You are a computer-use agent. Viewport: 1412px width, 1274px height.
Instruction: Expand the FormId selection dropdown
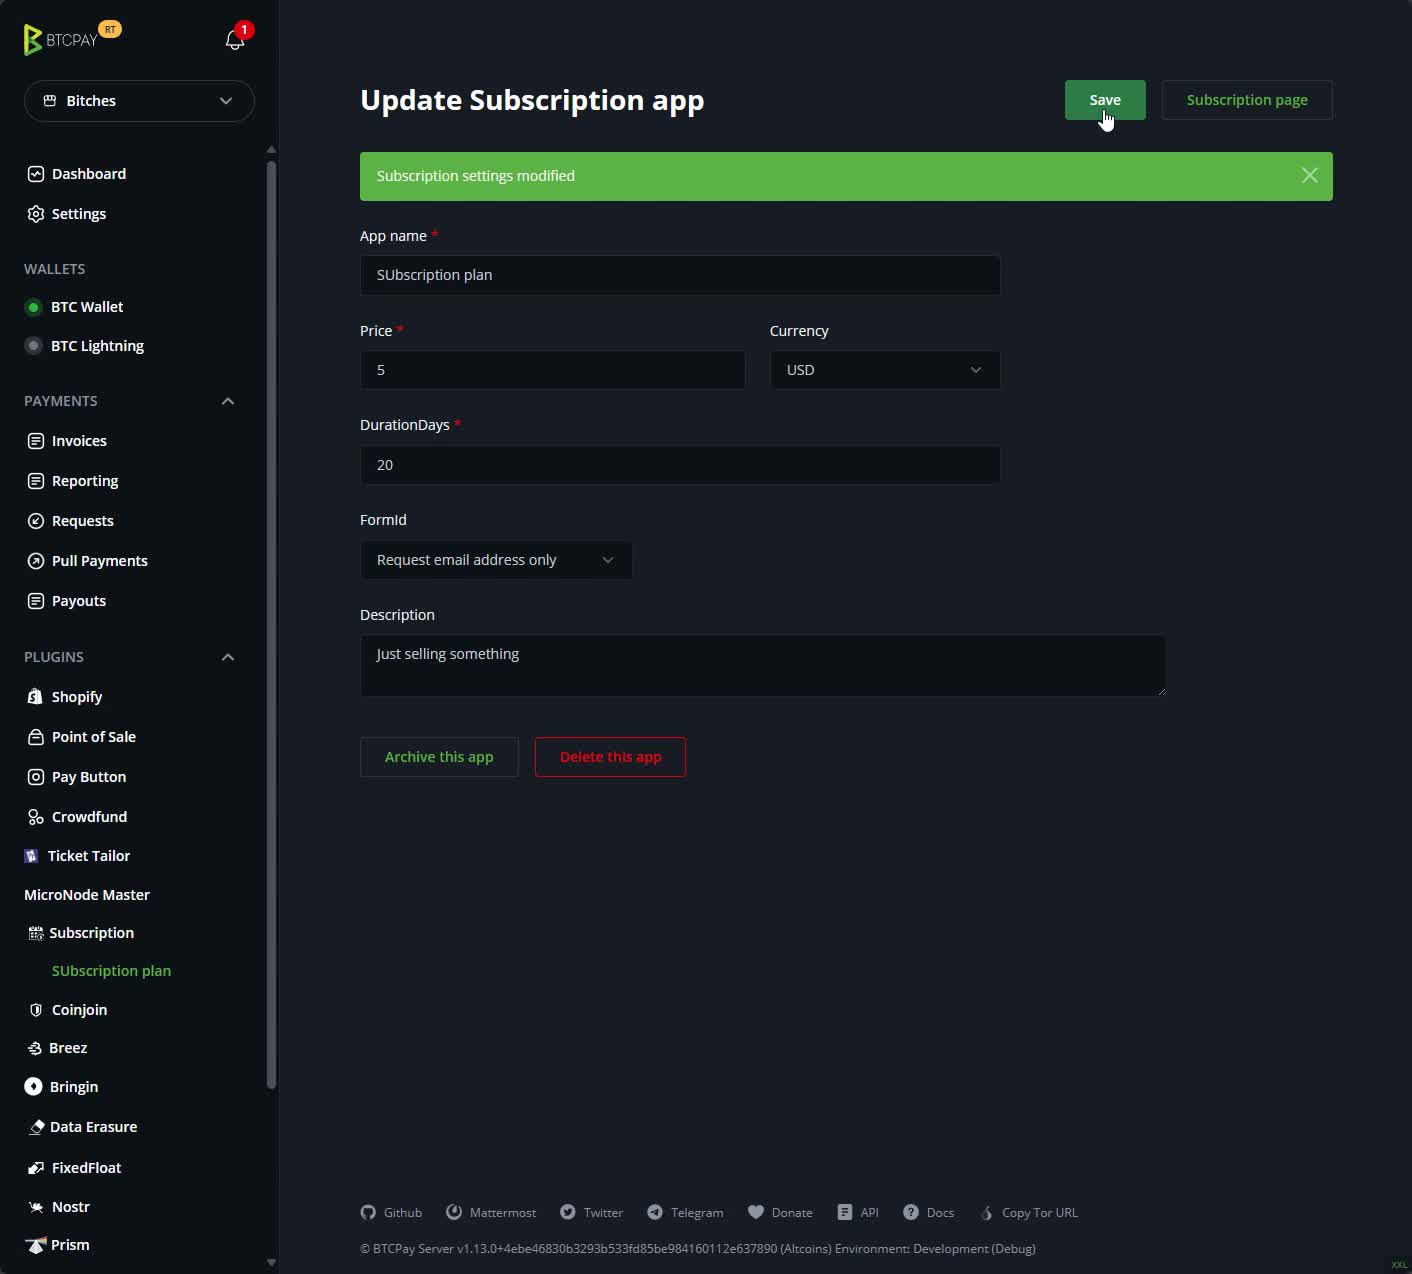point(496,560)
